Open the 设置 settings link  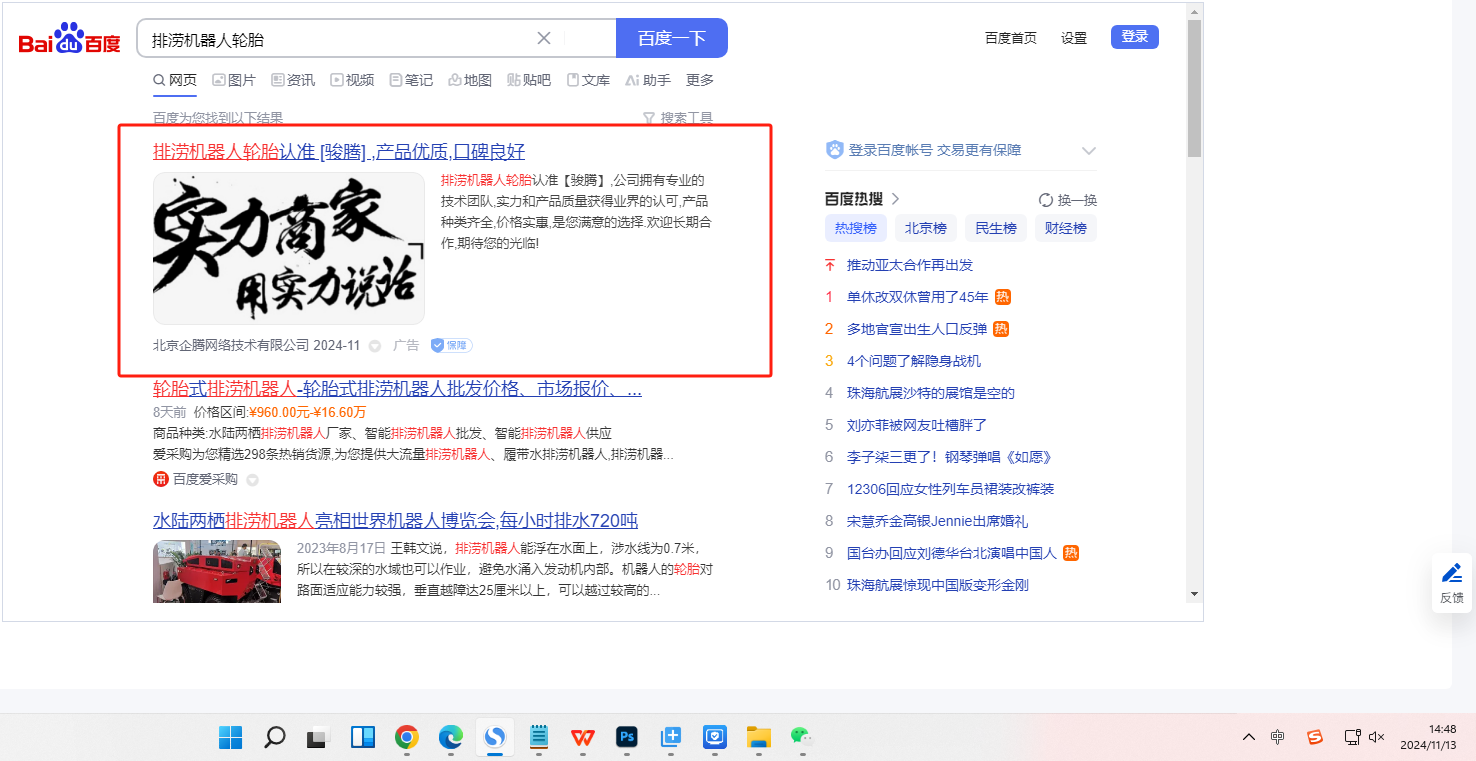point(1074,38)
